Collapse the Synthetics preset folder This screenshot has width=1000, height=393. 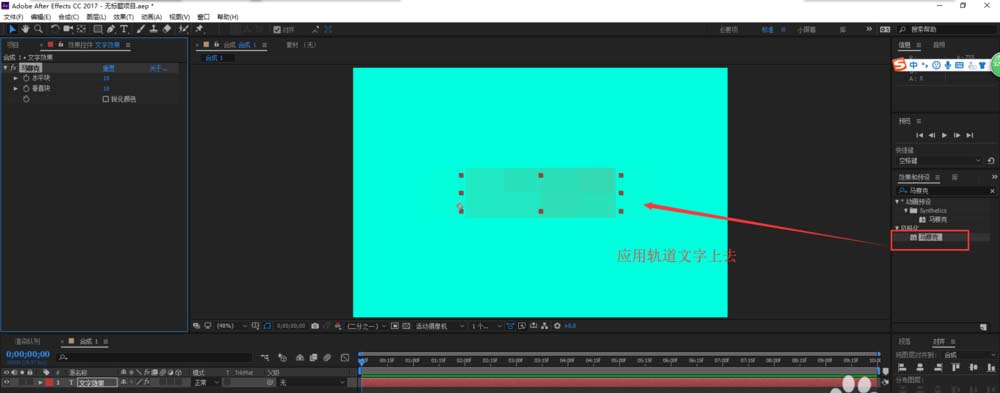[x=906, y=210]
